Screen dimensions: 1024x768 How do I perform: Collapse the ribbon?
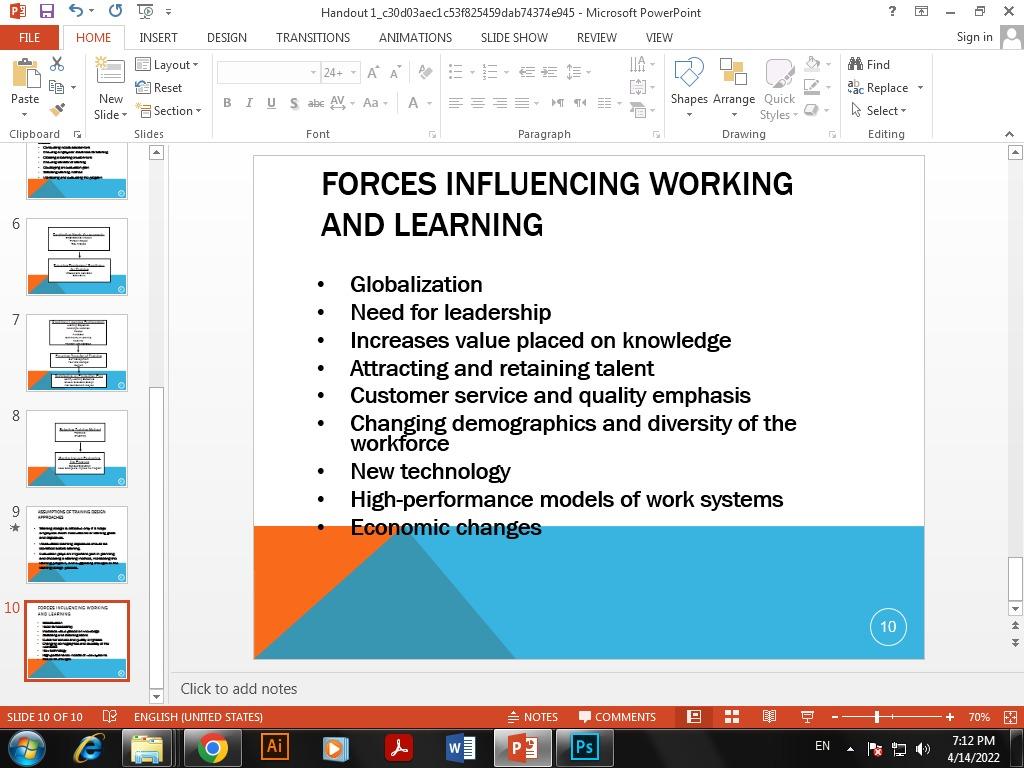click(x=1009, y=134)
